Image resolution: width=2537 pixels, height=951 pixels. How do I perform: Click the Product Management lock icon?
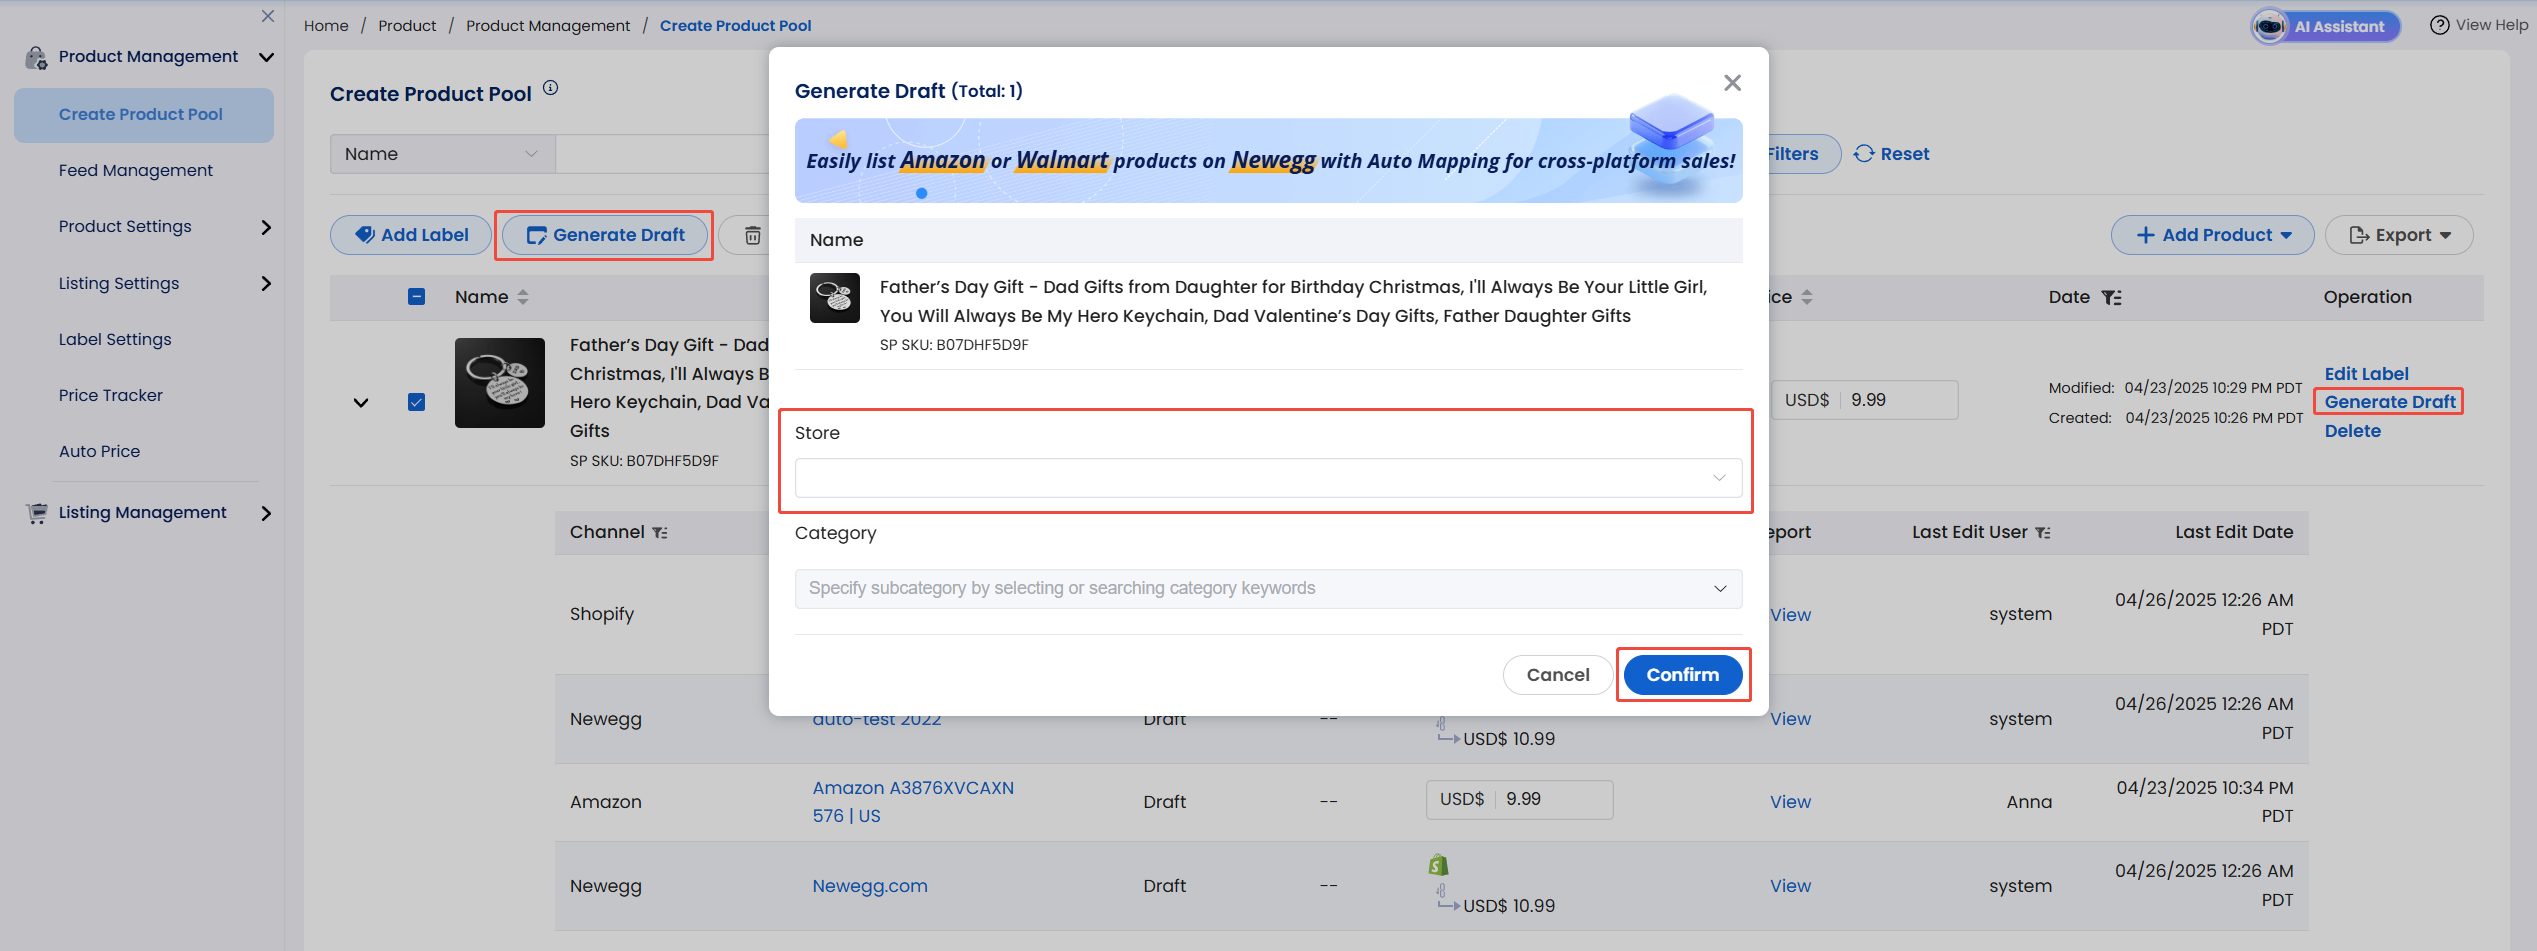pos(36,58)
